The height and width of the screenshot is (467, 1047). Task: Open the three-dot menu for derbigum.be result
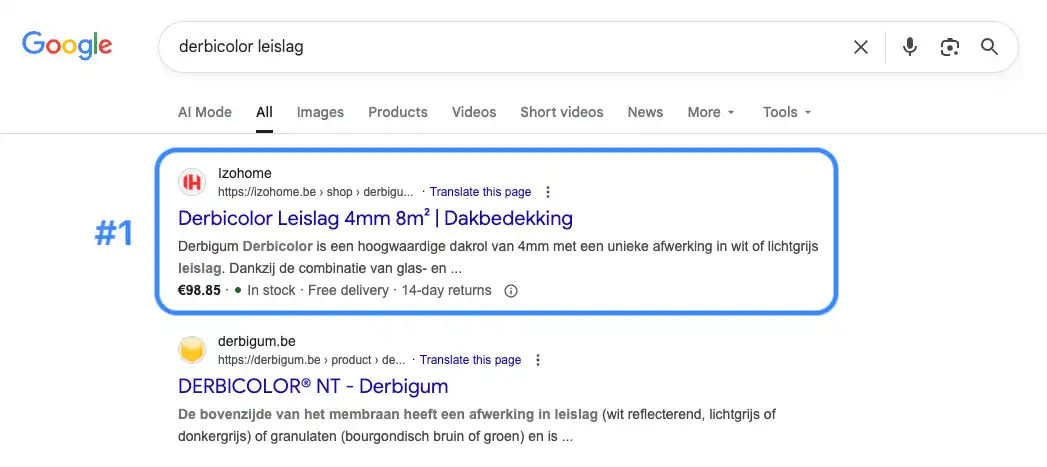point(538,360)
